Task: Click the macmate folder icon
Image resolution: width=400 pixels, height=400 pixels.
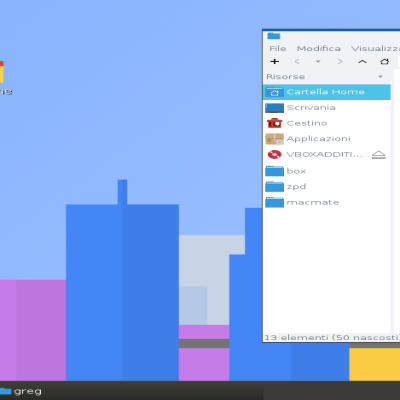Action: (x=274, y=202)
